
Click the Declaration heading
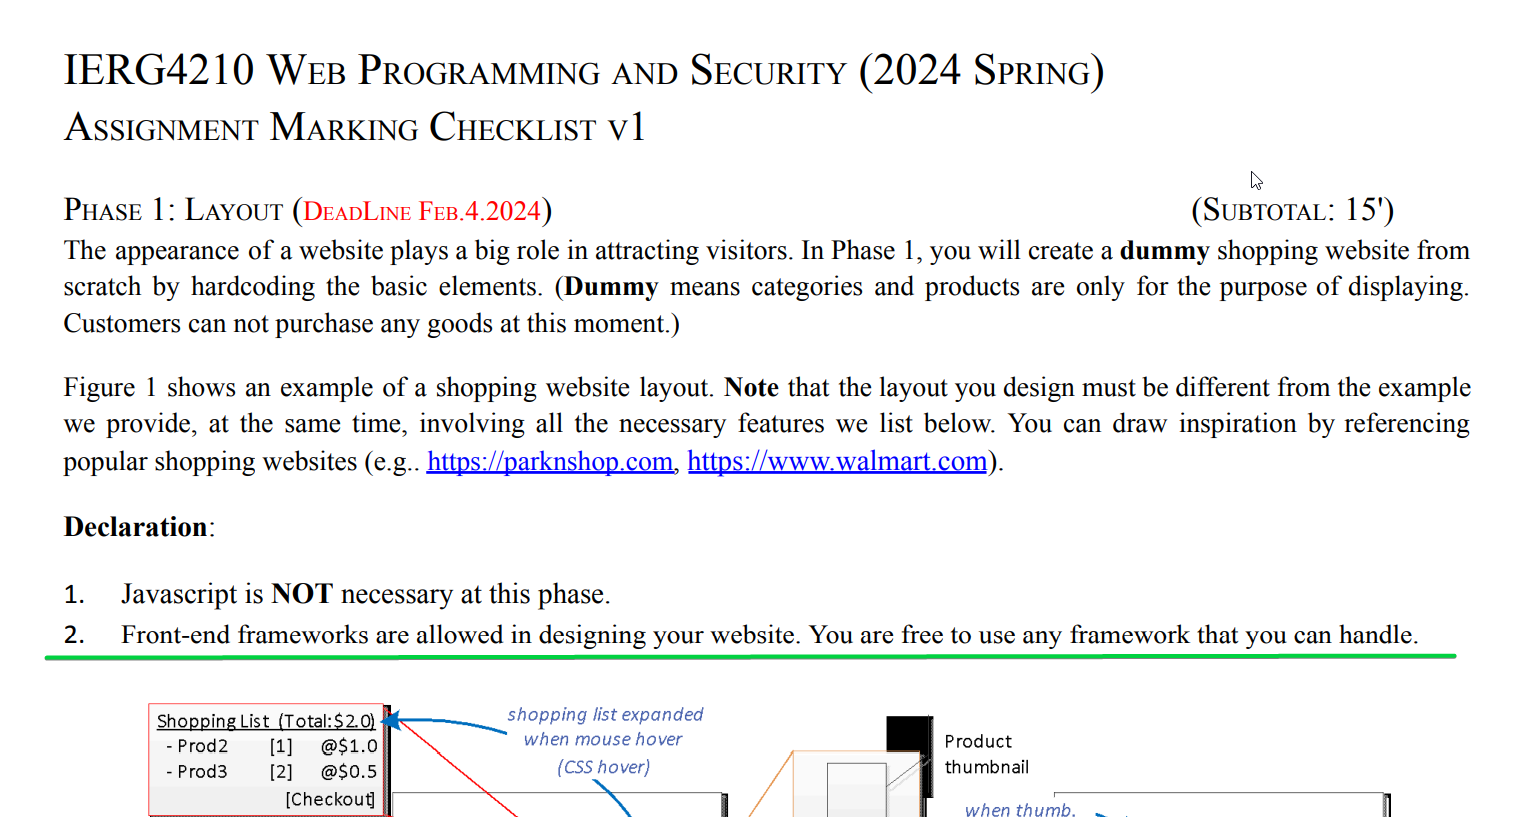pos(138,527)
